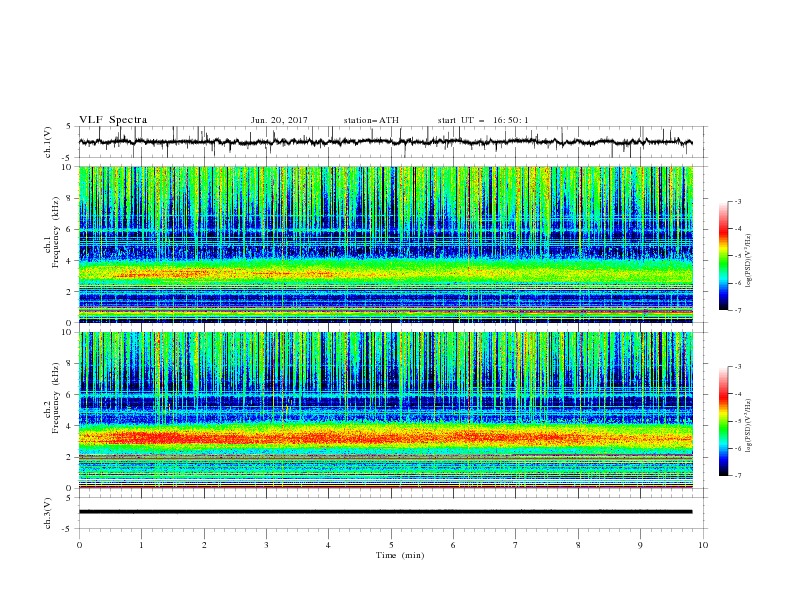Click the ch.2 colorbar -7 tick label
The width and height of the screenshot is (792, 612).
click(738, 476)
